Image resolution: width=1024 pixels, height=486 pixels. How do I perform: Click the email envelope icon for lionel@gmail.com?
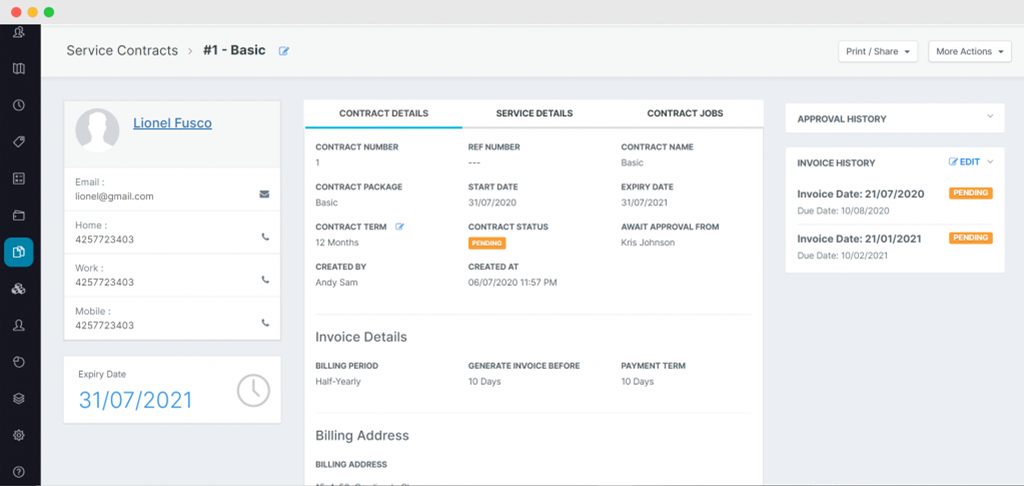[x=264, y=194]
